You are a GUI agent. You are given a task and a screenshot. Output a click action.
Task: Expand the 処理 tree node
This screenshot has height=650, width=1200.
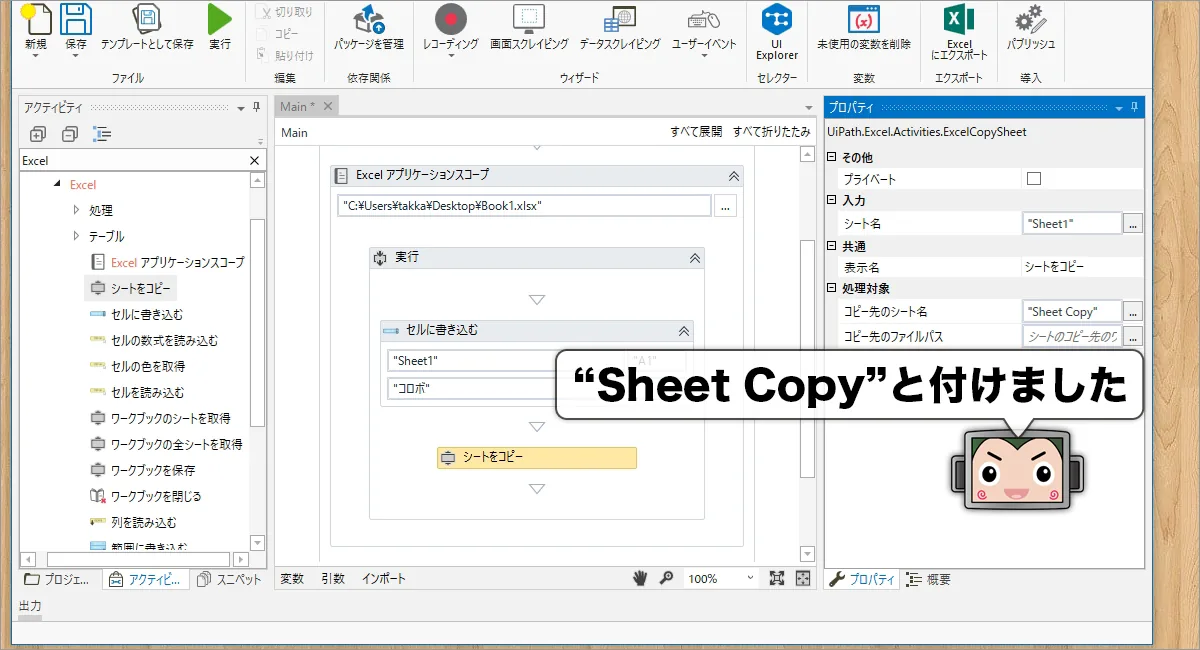(77, 210)
